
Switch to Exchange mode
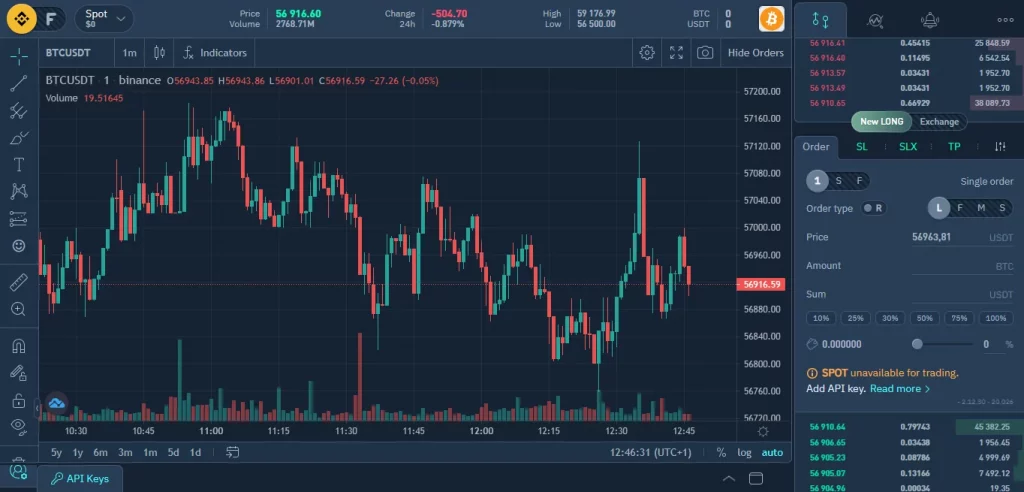tap(939, 122)
